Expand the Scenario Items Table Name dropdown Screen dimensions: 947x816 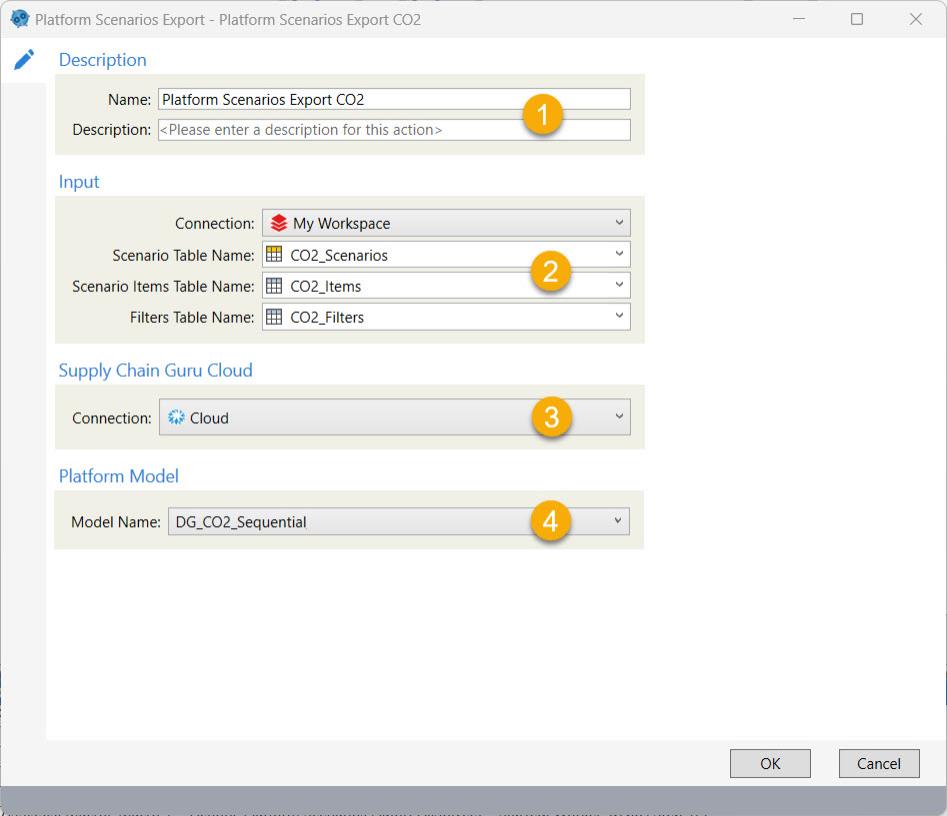[x=619, y=286]
